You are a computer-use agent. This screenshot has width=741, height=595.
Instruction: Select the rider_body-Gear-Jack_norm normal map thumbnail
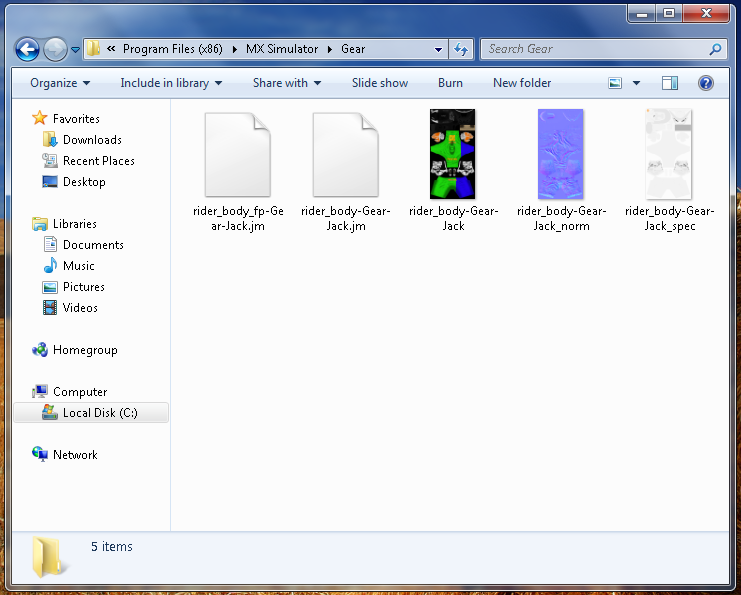(x=561, y=154)
